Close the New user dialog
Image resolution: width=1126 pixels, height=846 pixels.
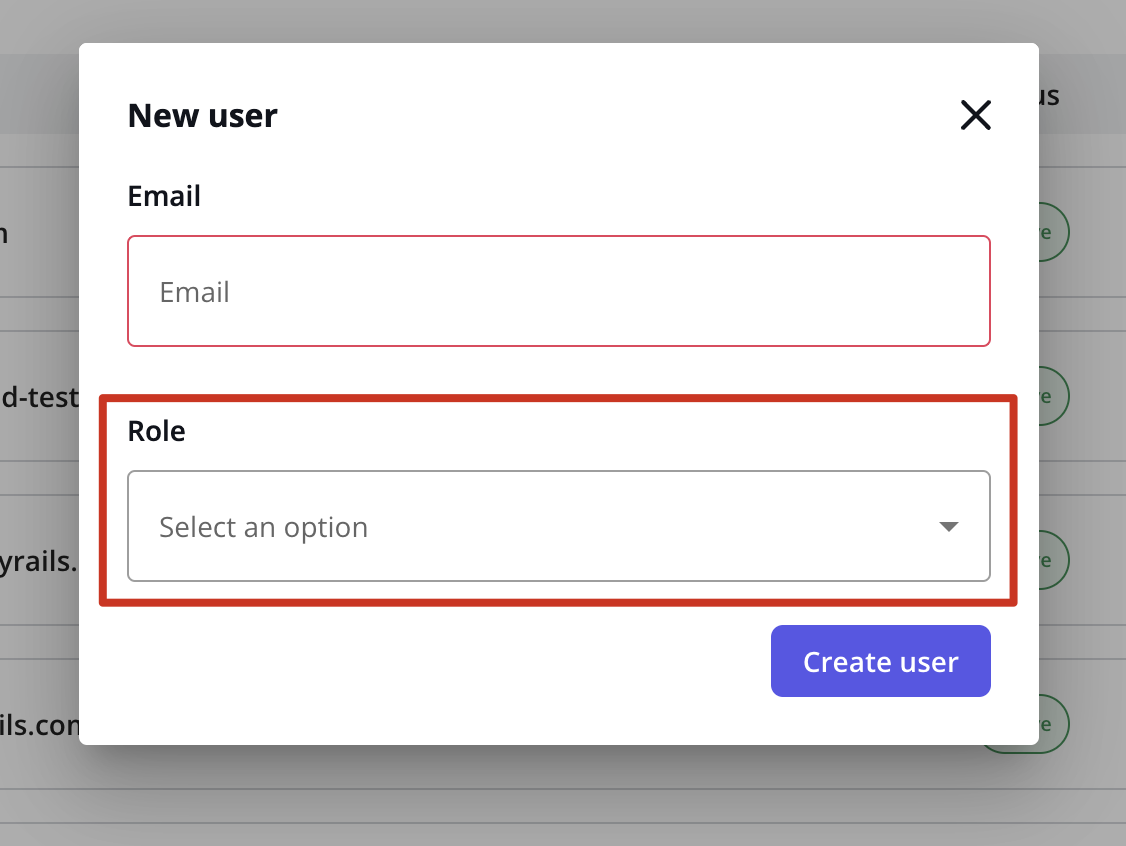[975, 116]
